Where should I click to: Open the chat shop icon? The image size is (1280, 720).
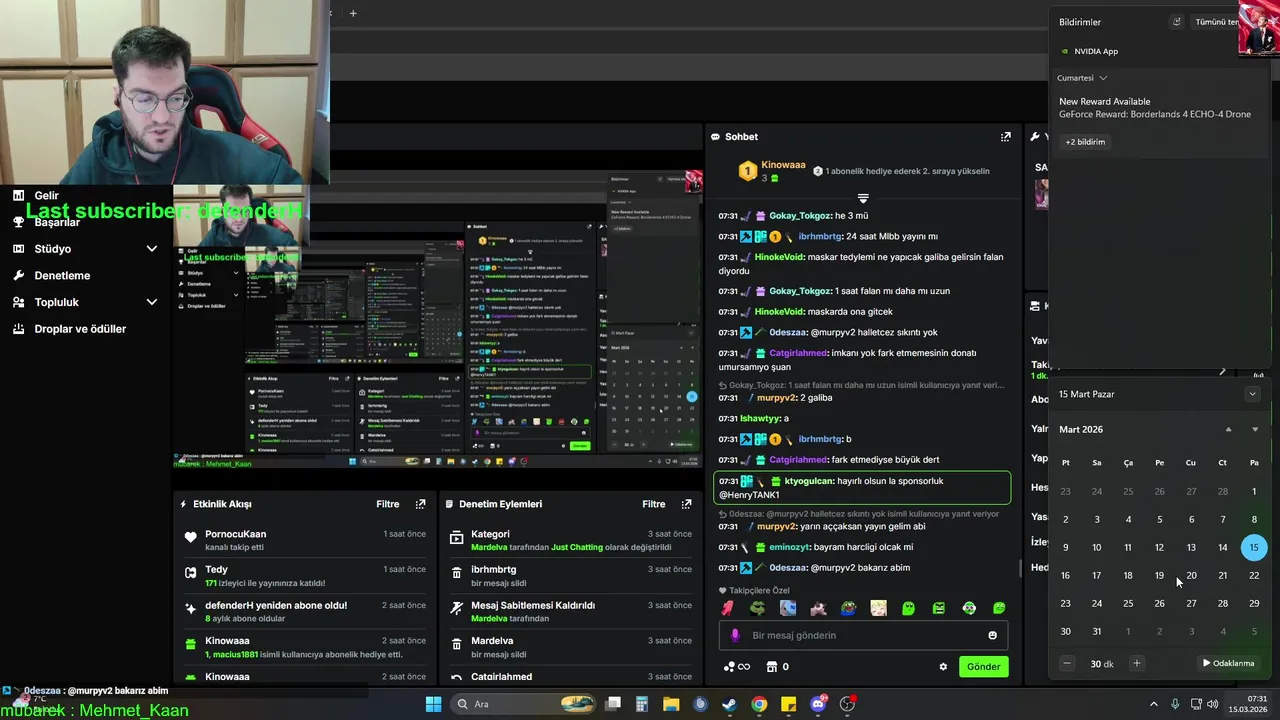(x=772, y=667)
